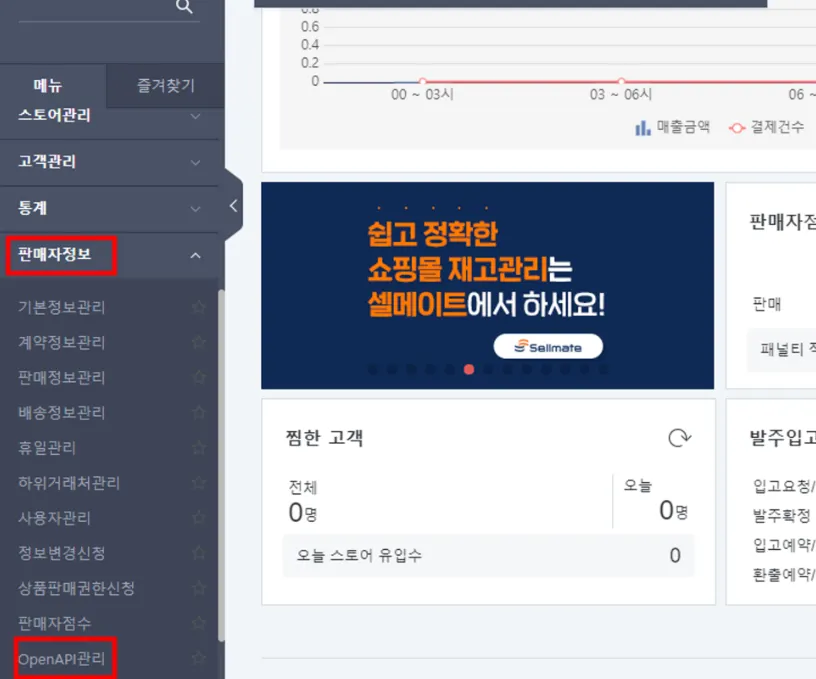Image resolution: width=816 pixels, height=679 pixels.
Task: Open 기본정보관리 submenu item
Action: [61, 308]
